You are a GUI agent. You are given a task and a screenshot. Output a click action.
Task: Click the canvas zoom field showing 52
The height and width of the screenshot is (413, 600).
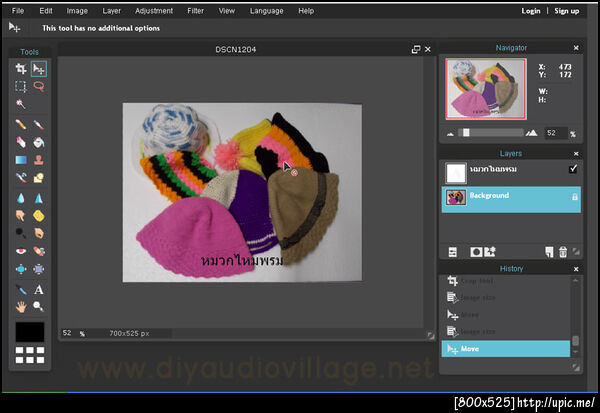68,333
